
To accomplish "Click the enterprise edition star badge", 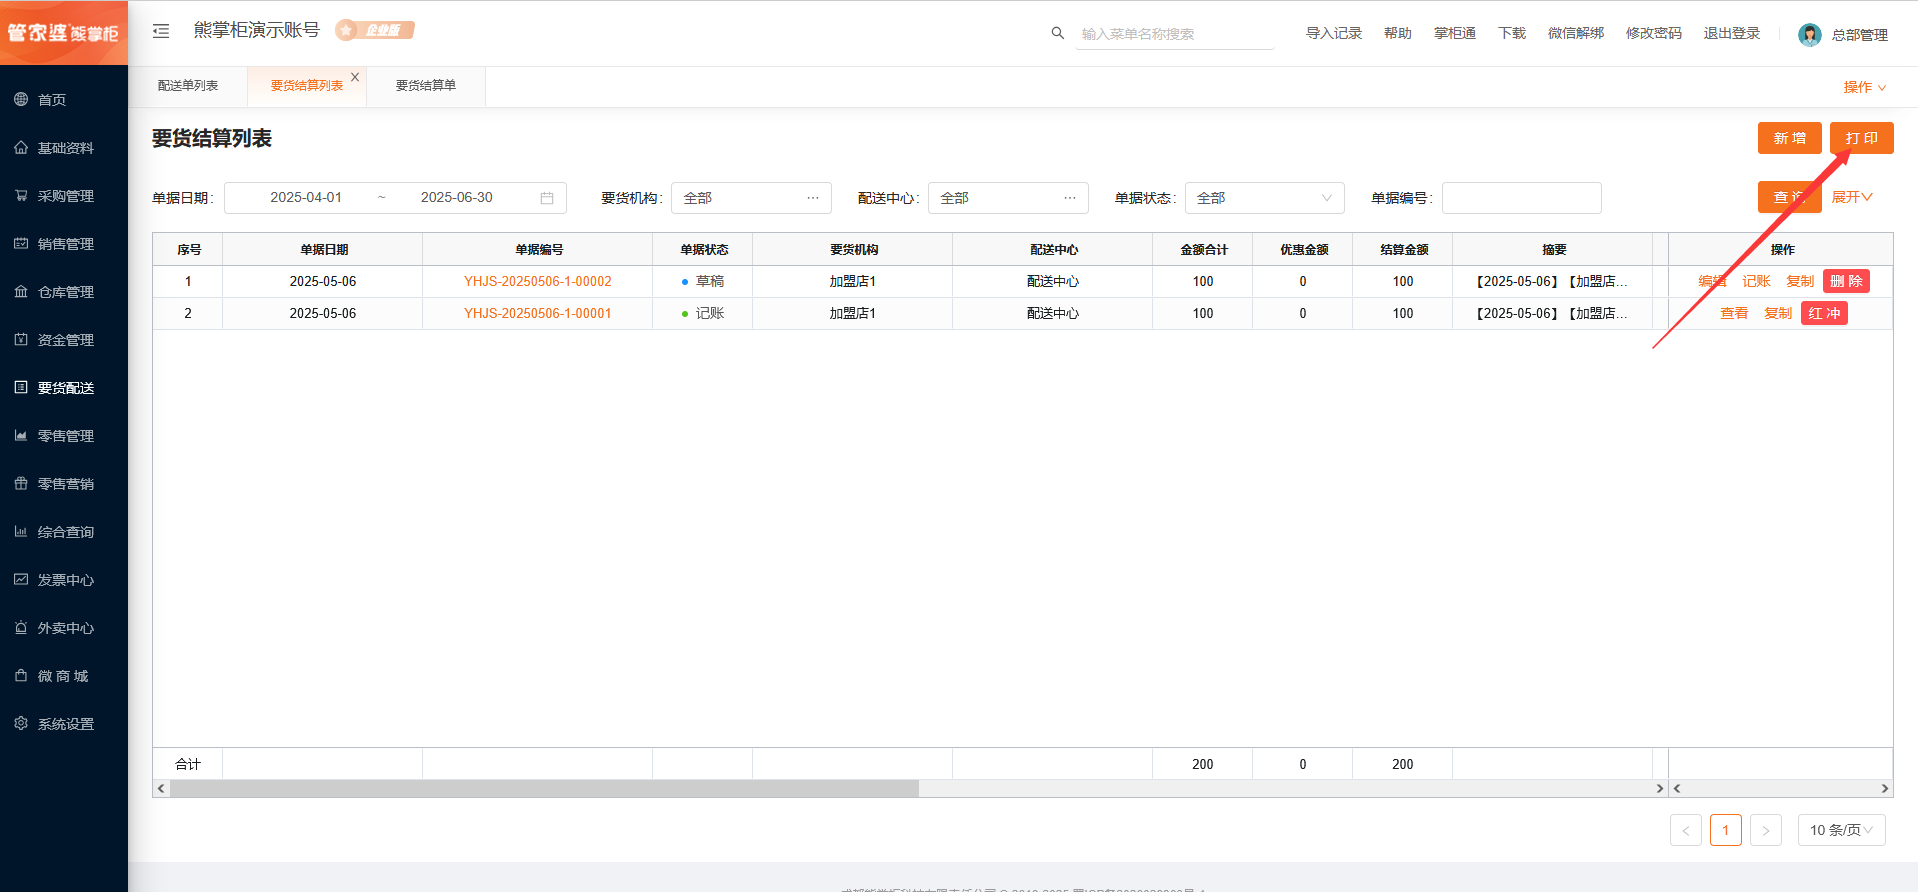I will click(375, 30).
